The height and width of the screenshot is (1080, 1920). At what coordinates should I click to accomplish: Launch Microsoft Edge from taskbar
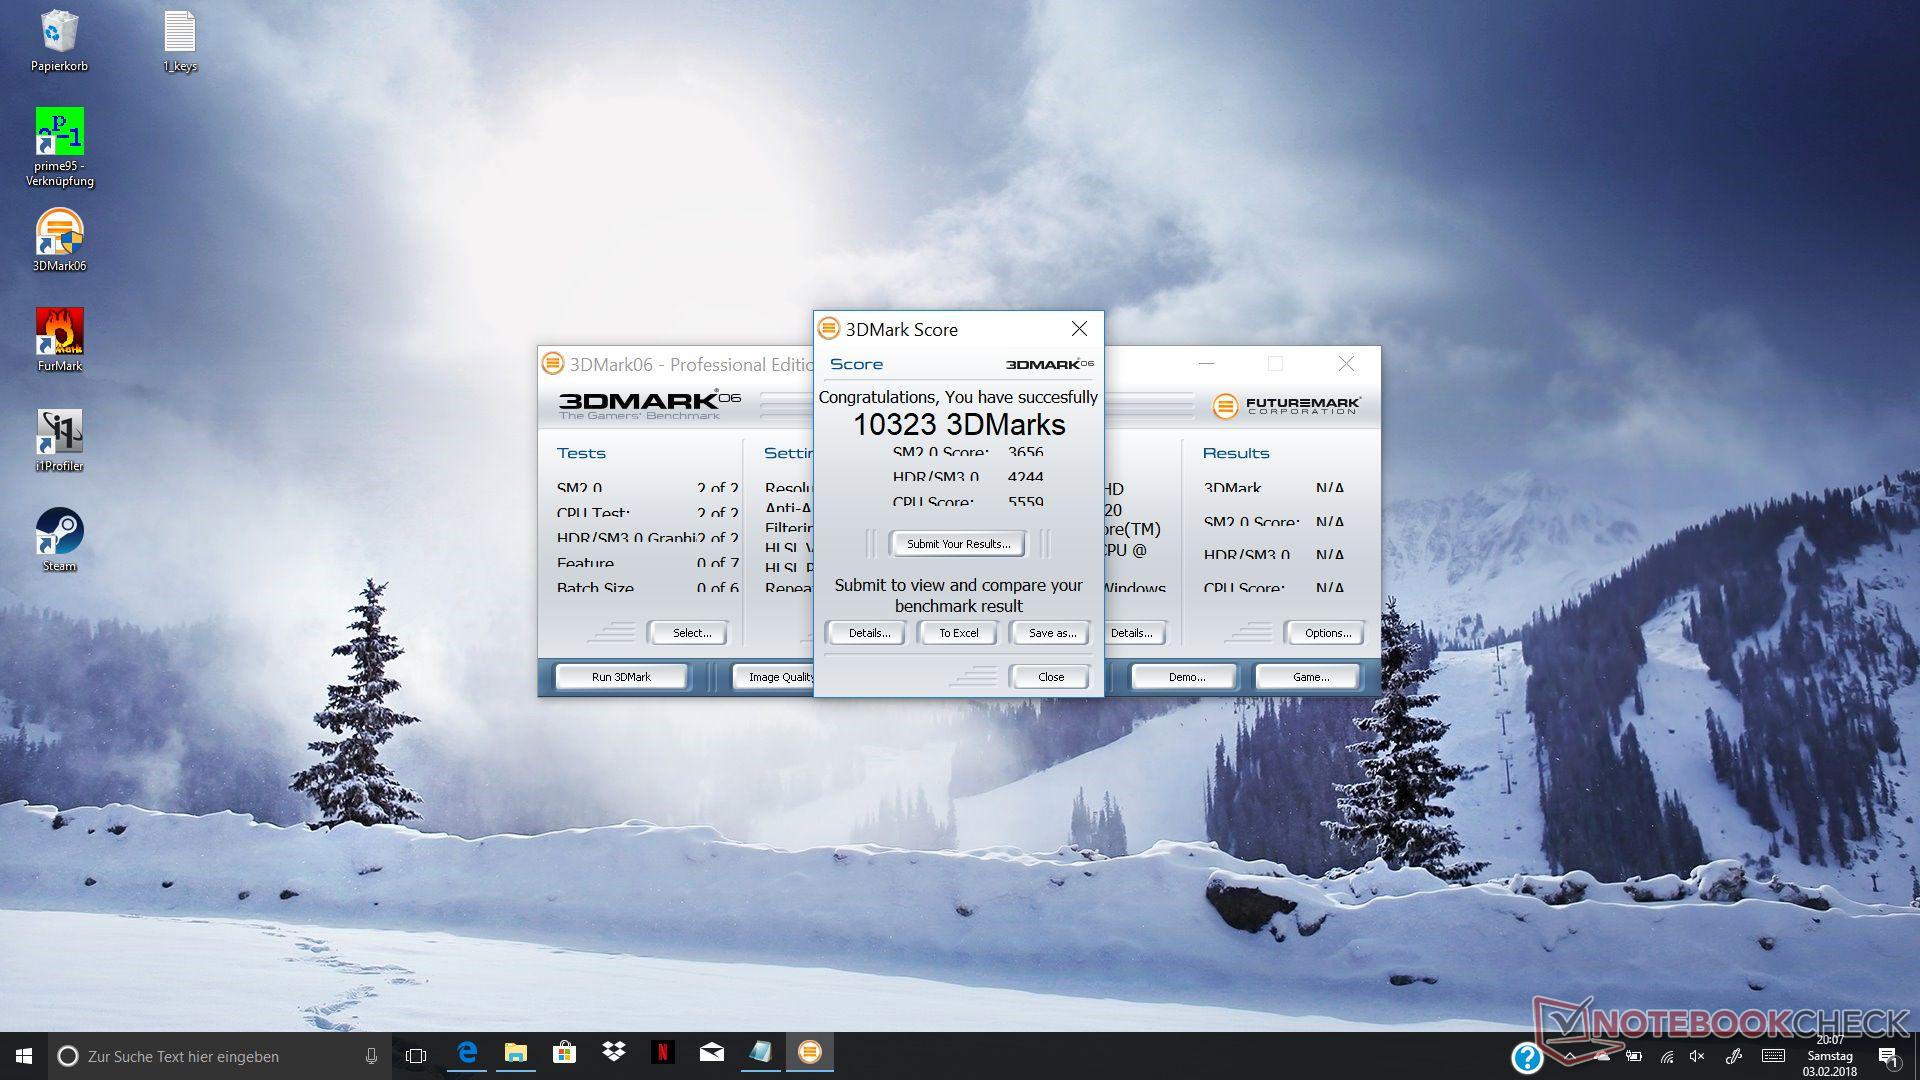[467, 1053]
